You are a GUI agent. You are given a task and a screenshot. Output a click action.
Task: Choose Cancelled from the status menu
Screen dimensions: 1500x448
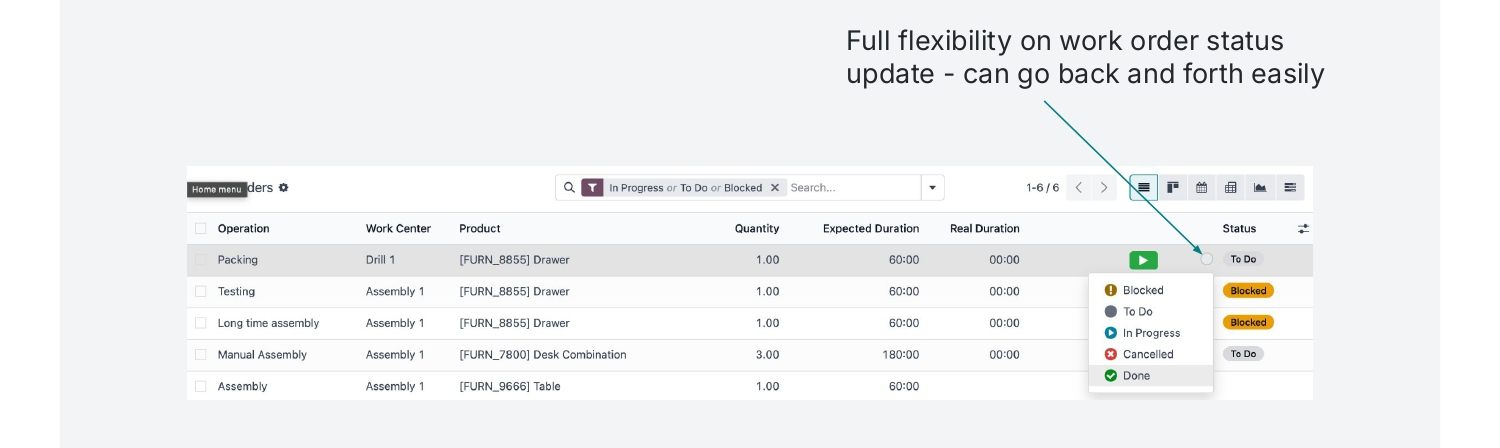[x=1151, y=354]
